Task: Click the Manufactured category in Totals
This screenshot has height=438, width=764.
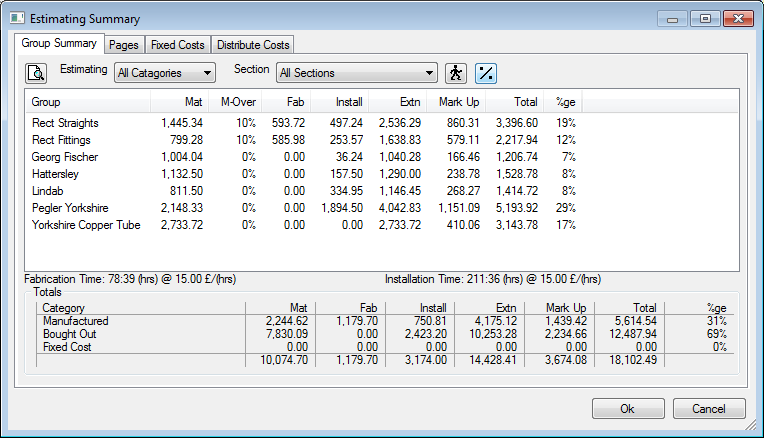Action: pos(76,321)
